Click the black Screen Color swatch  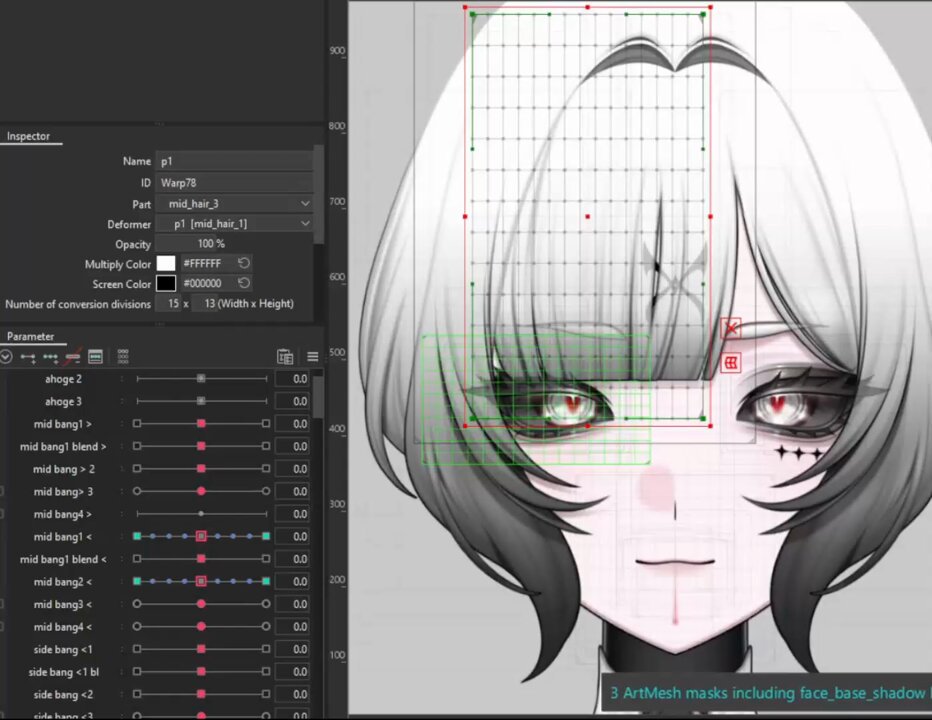pyautogui.click(x=166, y=284)
